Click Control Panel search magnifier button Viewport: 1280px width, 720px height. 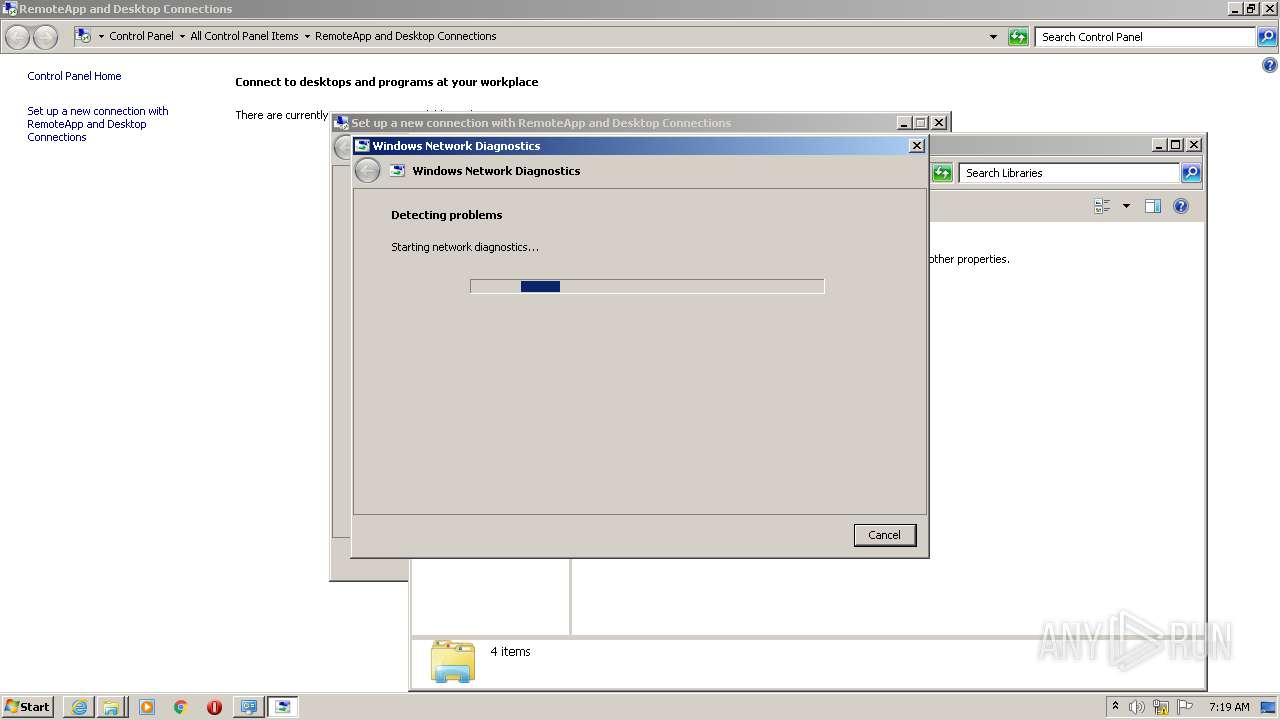[x=1267, y=37]
